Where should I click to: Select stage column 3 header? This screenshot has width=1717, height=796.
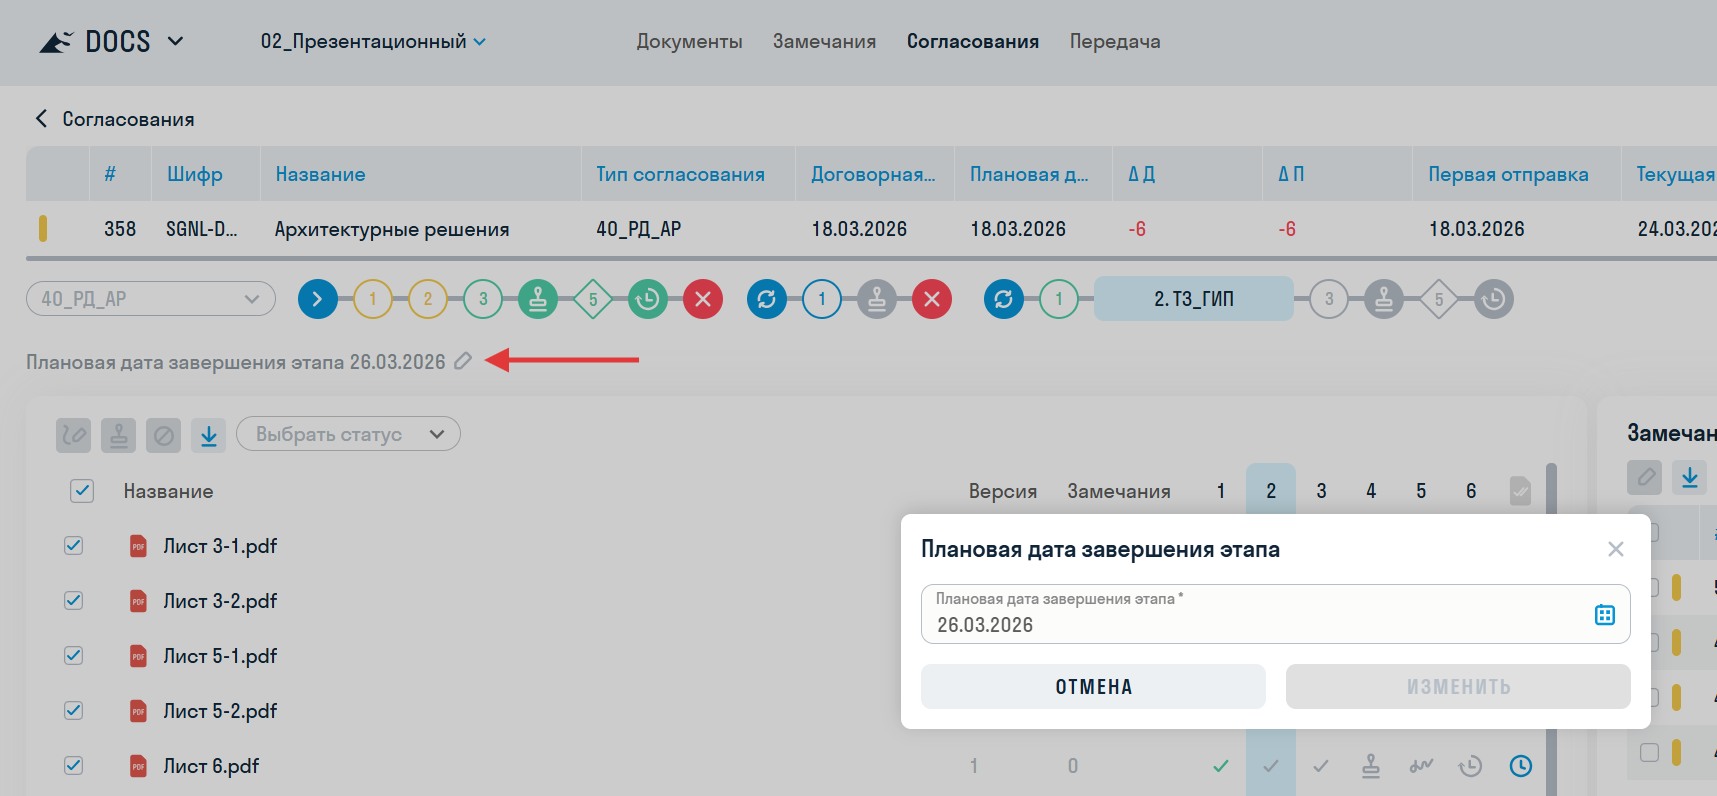click(x=1321, y=491)
